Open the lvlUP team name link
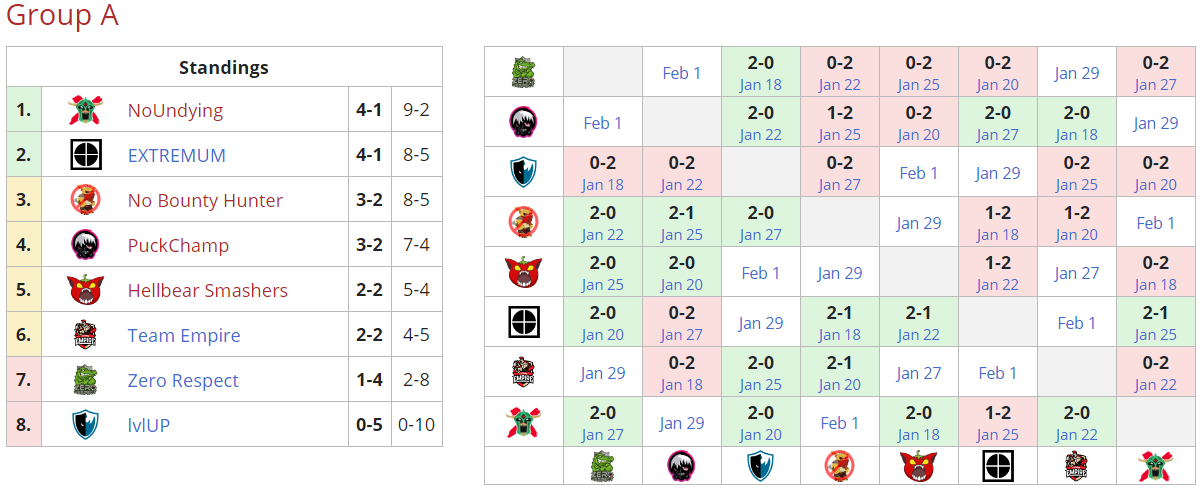 [149, 425]
